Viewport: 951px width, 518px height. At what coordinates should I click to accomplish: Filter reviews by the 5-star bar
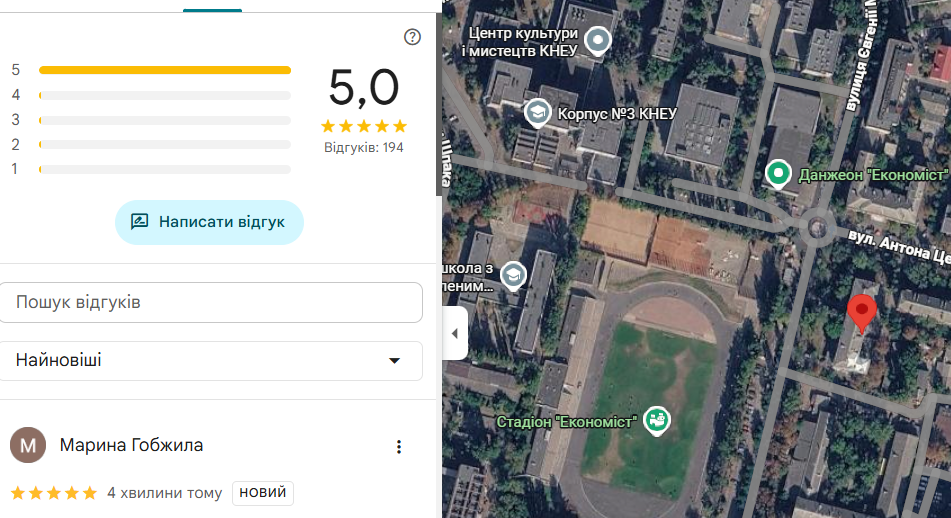click(165, 70)
